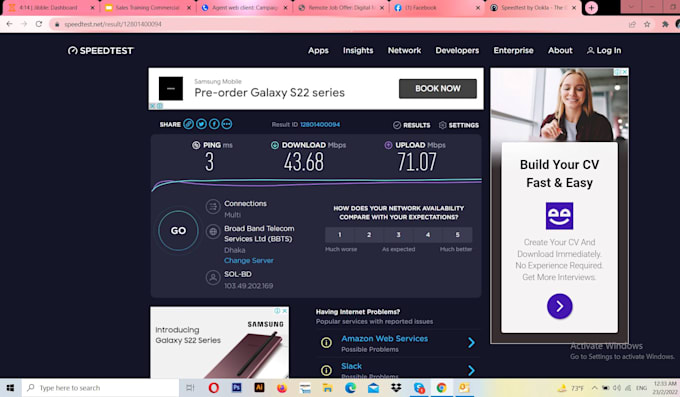Click Windows search box

point(101,387)
